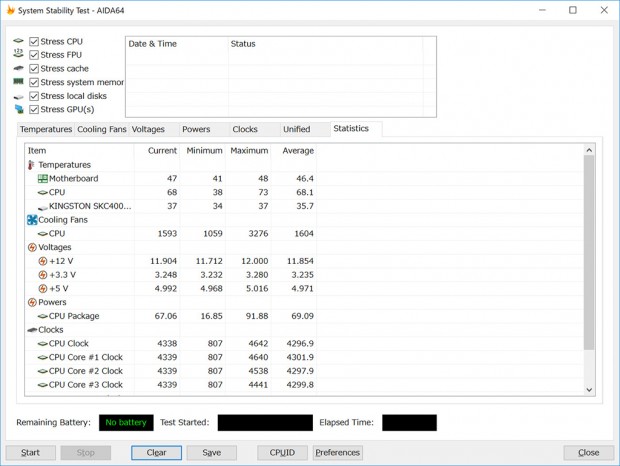Viewport: 620px width, 466px height.
Task: Click the dark chip icon next to Clocks
Action: click(32, 330)
